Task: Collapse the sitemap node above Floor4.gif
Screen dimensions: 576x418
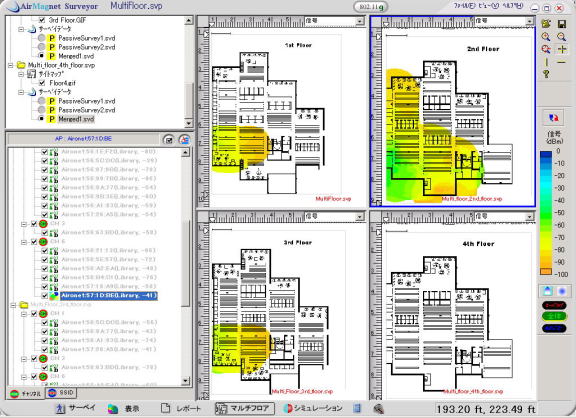Action: coord(21,74)
